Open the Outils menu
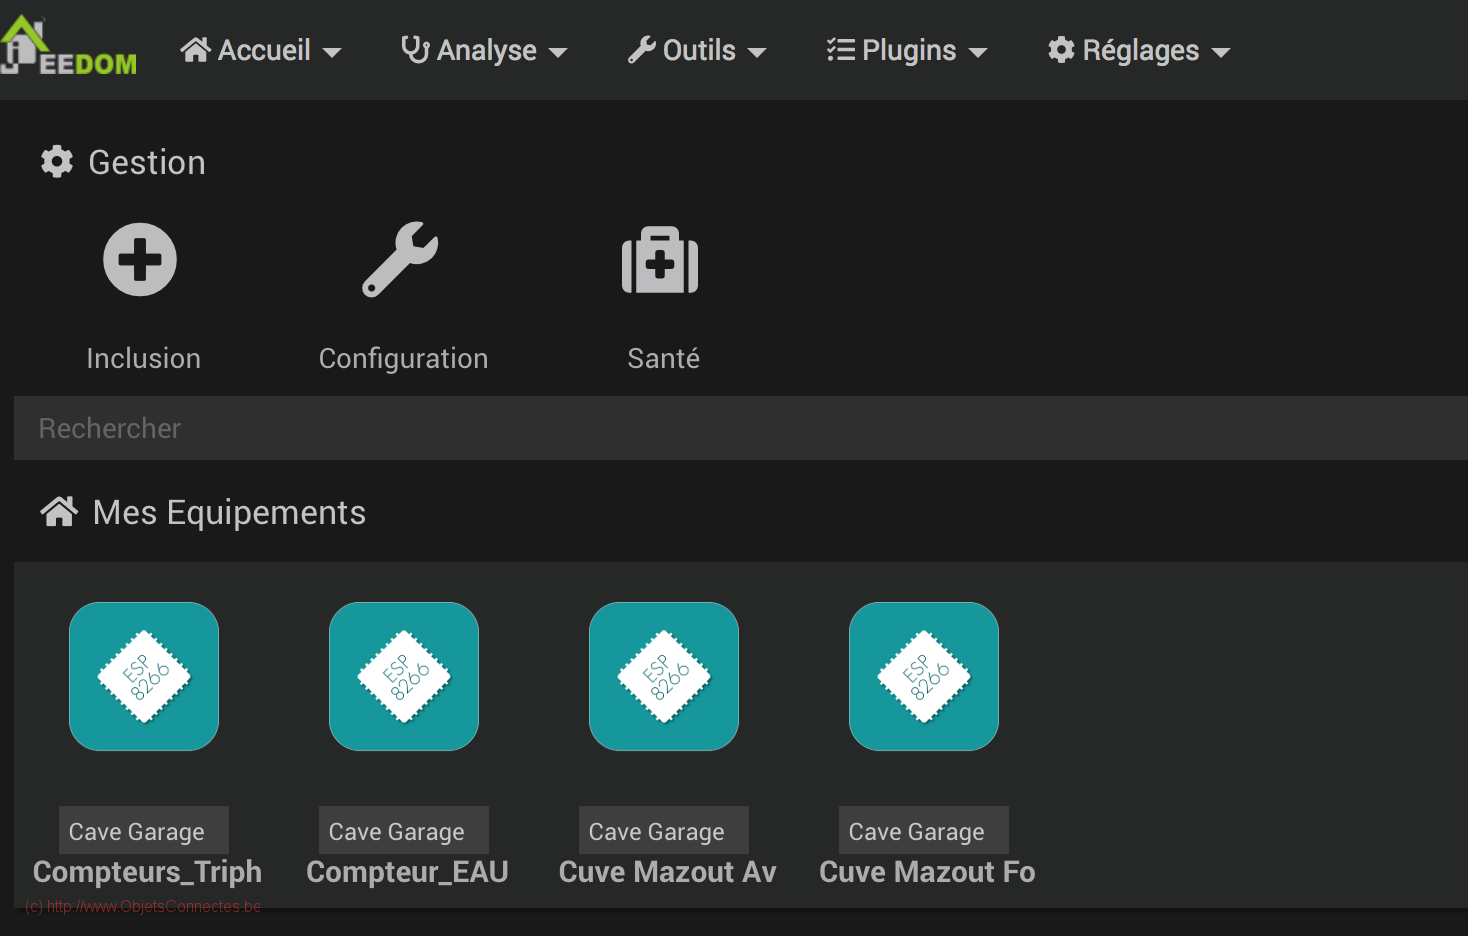Image resolution: width=1468 pixels, height=936 pixels. 697,50
